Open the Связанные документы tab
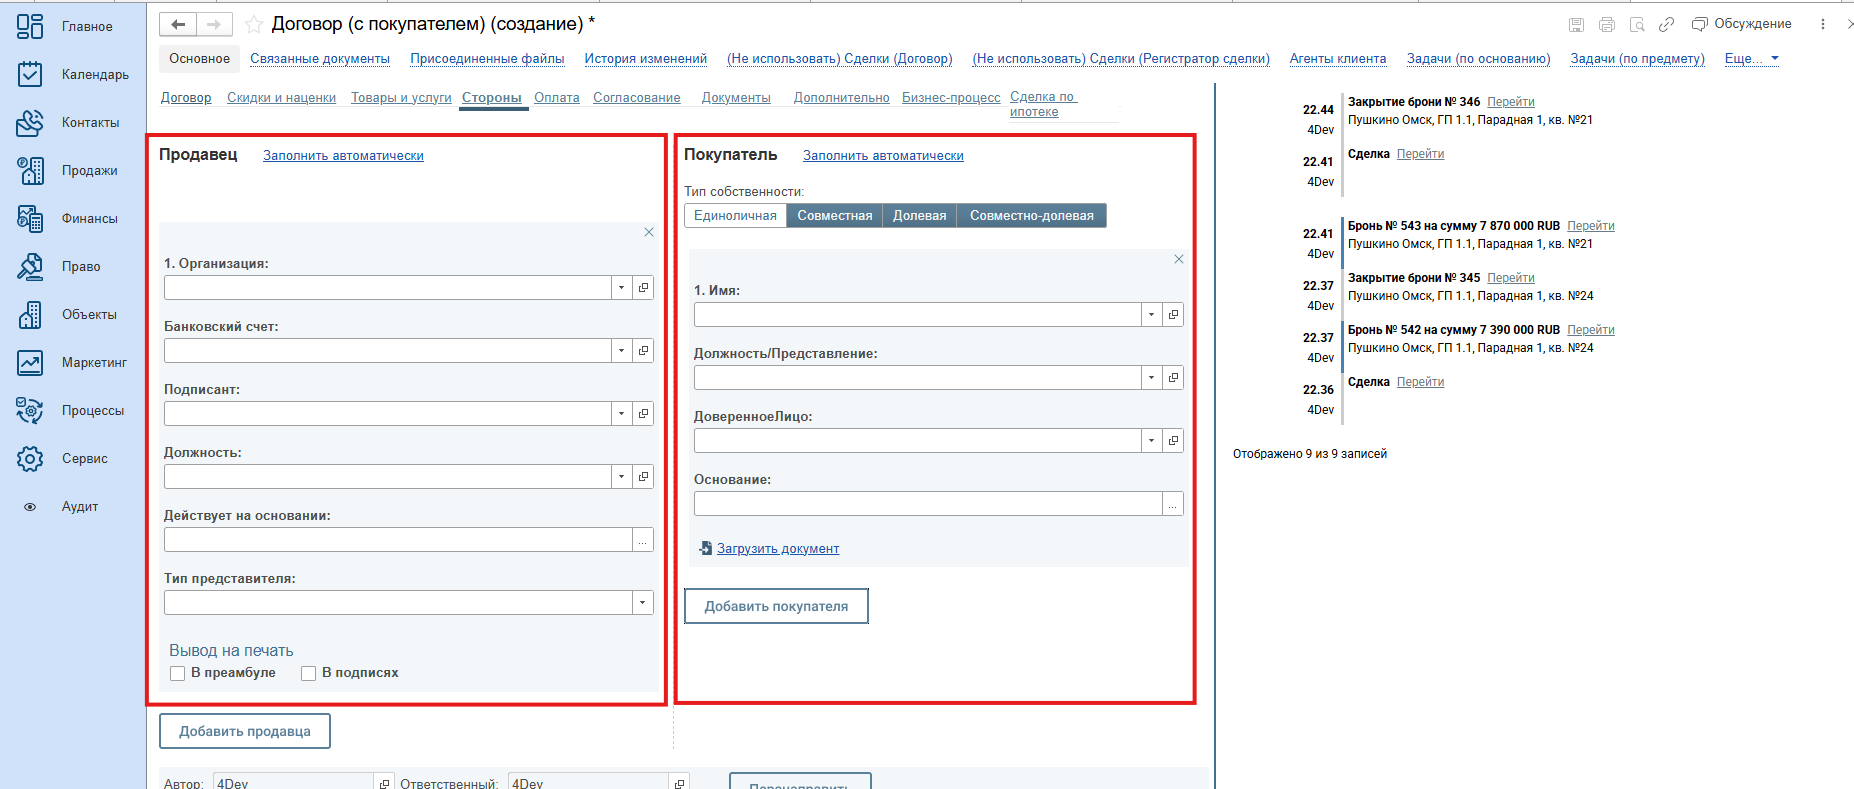This screenshot has height=789, width=1854. click(x=320, y=59)
